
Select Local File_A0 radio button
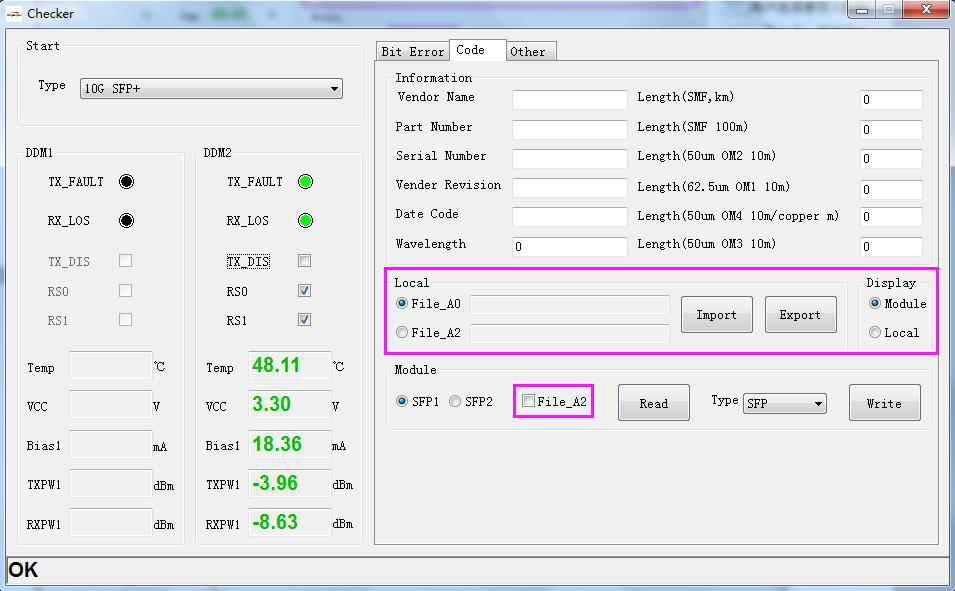pyautogui.click(x=402, y=303)
